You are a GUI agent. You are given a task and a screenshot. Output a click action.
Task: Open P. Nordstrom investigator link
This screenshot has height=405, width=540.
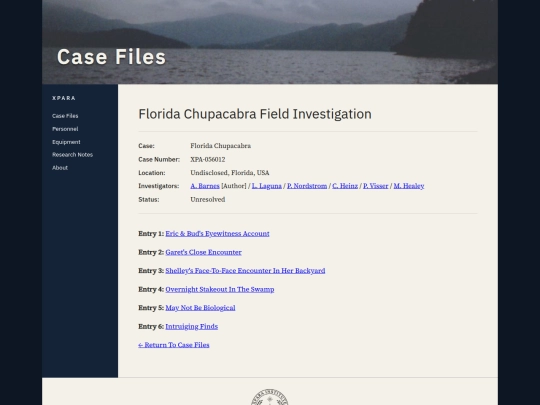[307, 186]
